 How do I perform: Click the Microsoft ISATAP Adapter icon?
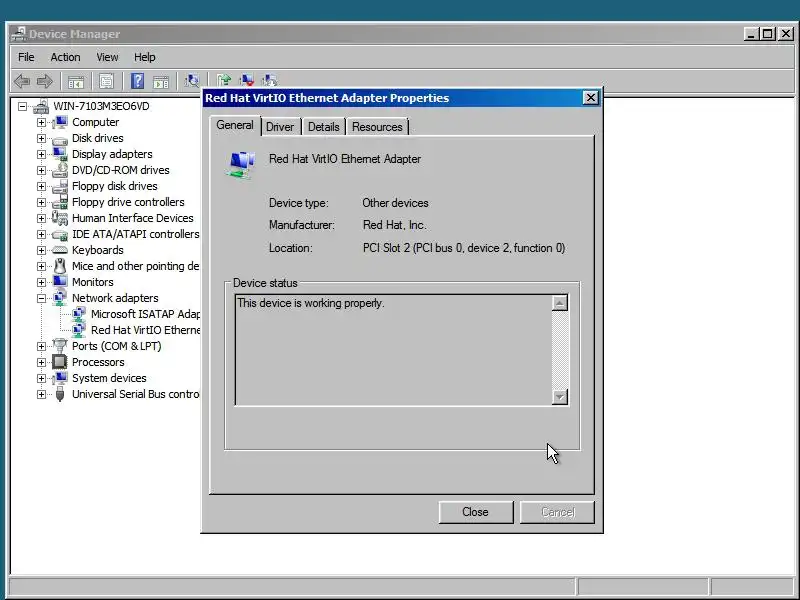pyautogui.click(x=79, y=314)
